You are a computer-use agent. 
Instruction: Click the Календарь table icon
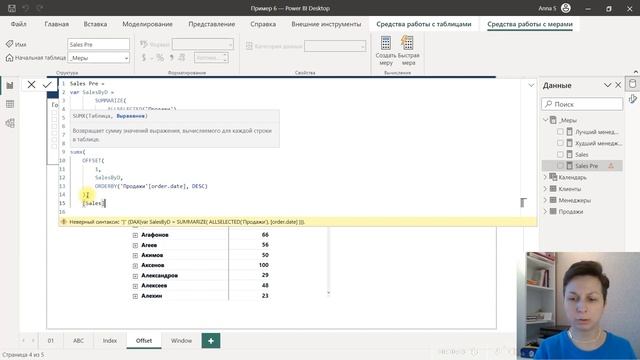(x=553, y=177)
